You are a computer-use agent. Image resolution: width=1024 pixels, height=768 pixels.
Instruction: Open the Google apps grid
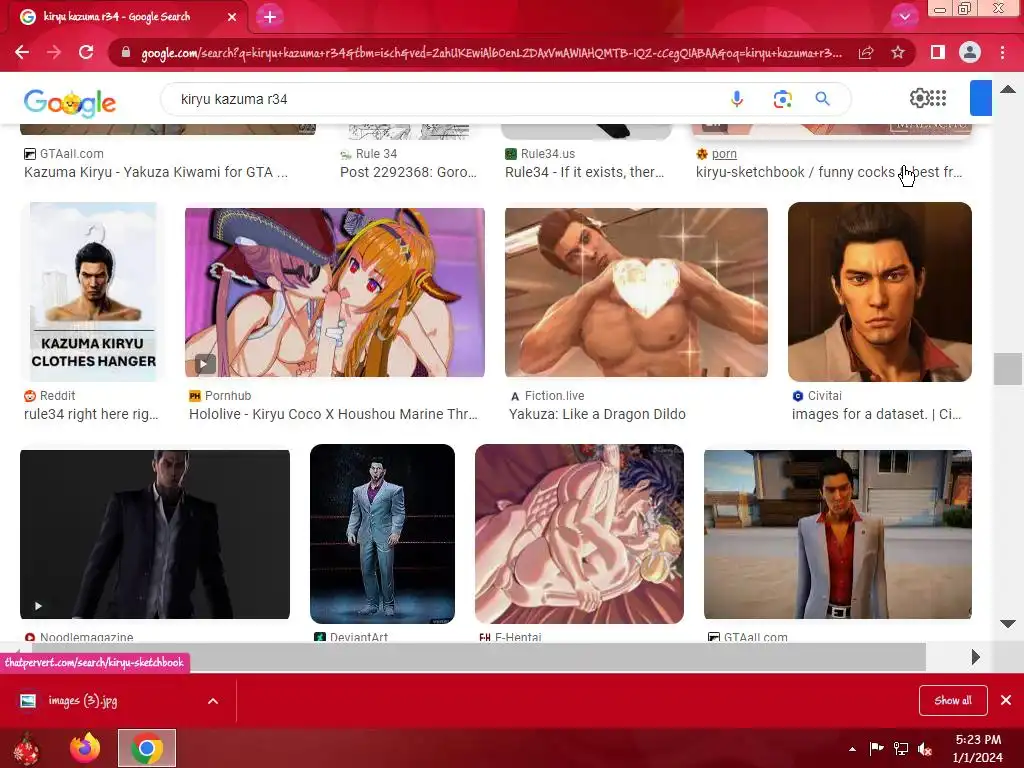click(x=938, y=98)
